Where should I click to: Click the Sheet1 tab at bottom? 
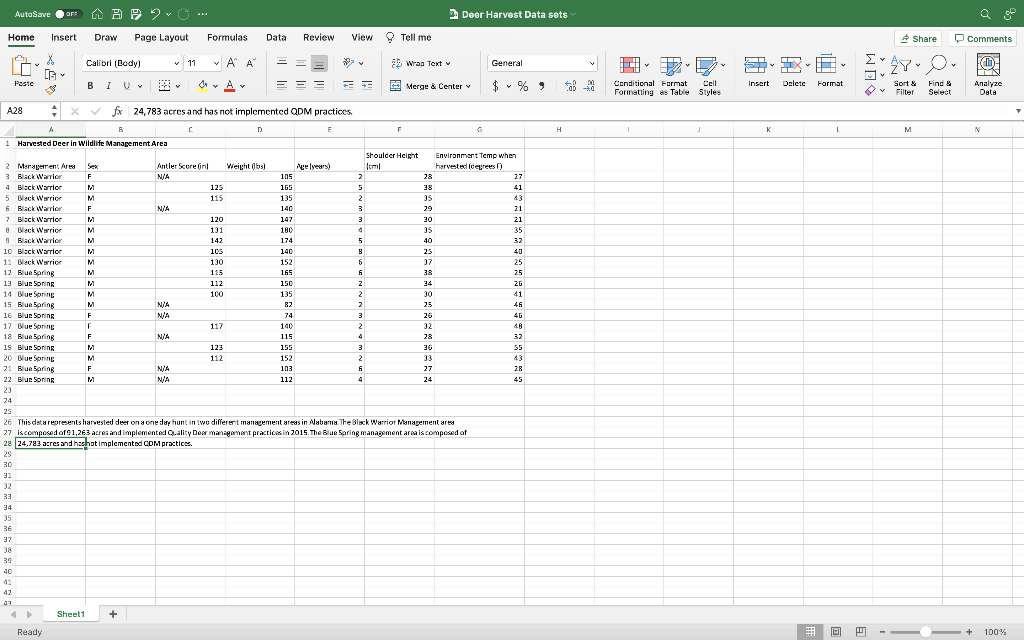tap(69, 613)
